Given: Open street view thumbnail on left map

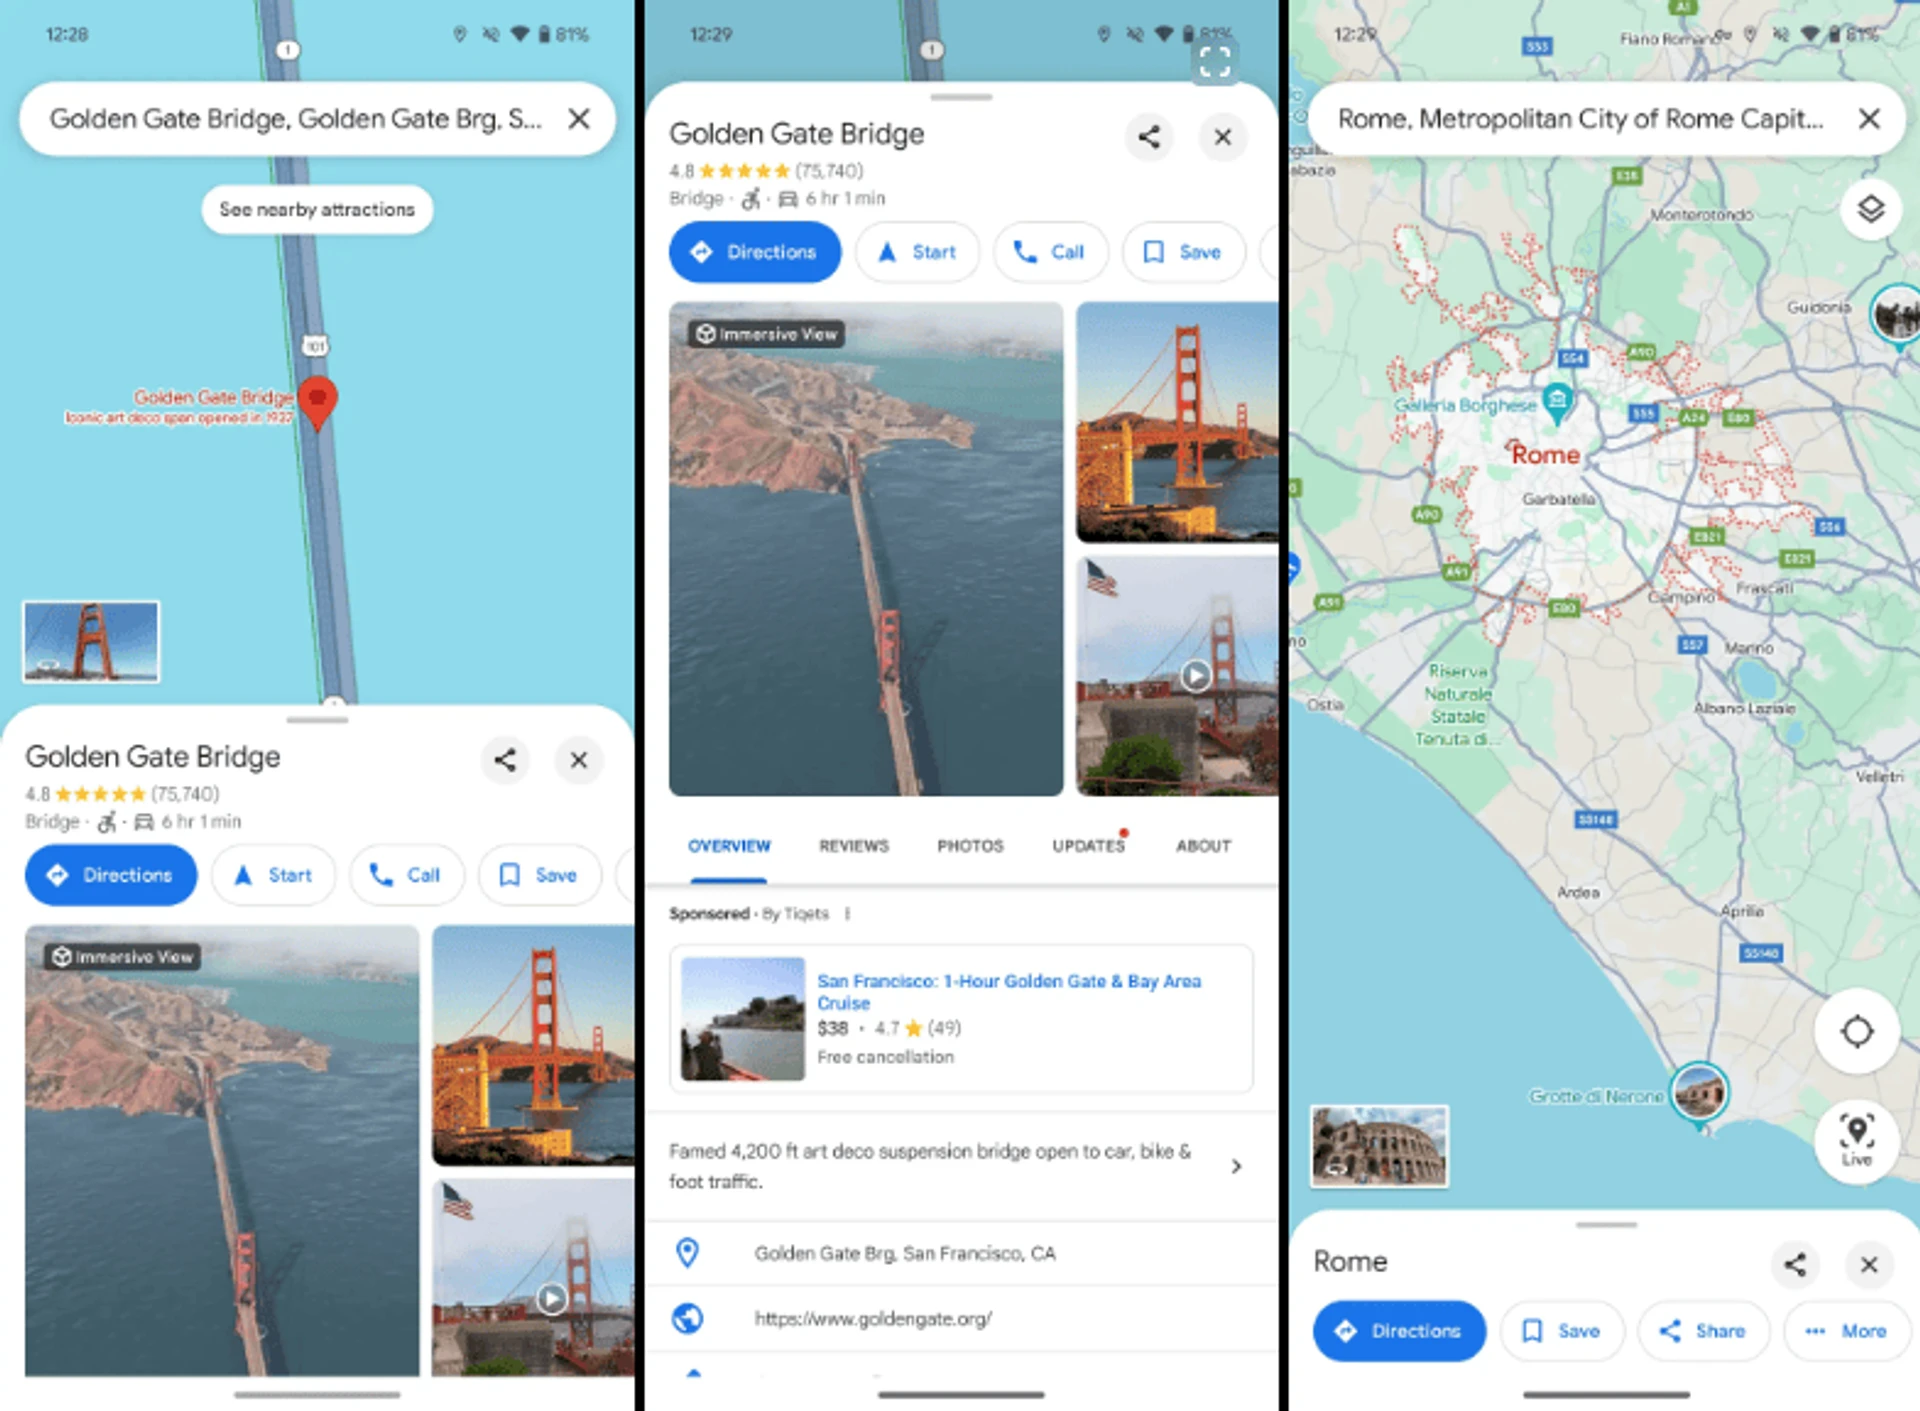Looking at the screenshot, I should tap(91, 641).
